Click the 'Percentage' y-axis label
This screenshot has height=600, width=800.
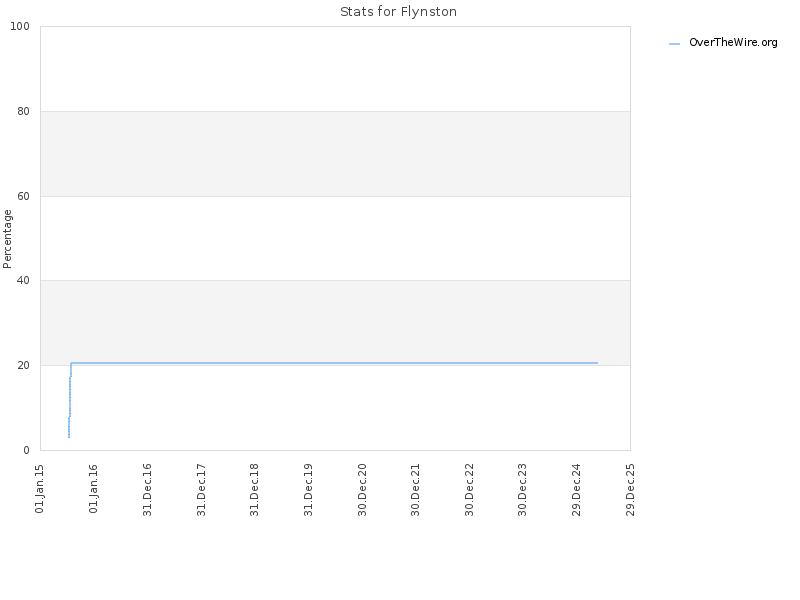click(7, 239)
